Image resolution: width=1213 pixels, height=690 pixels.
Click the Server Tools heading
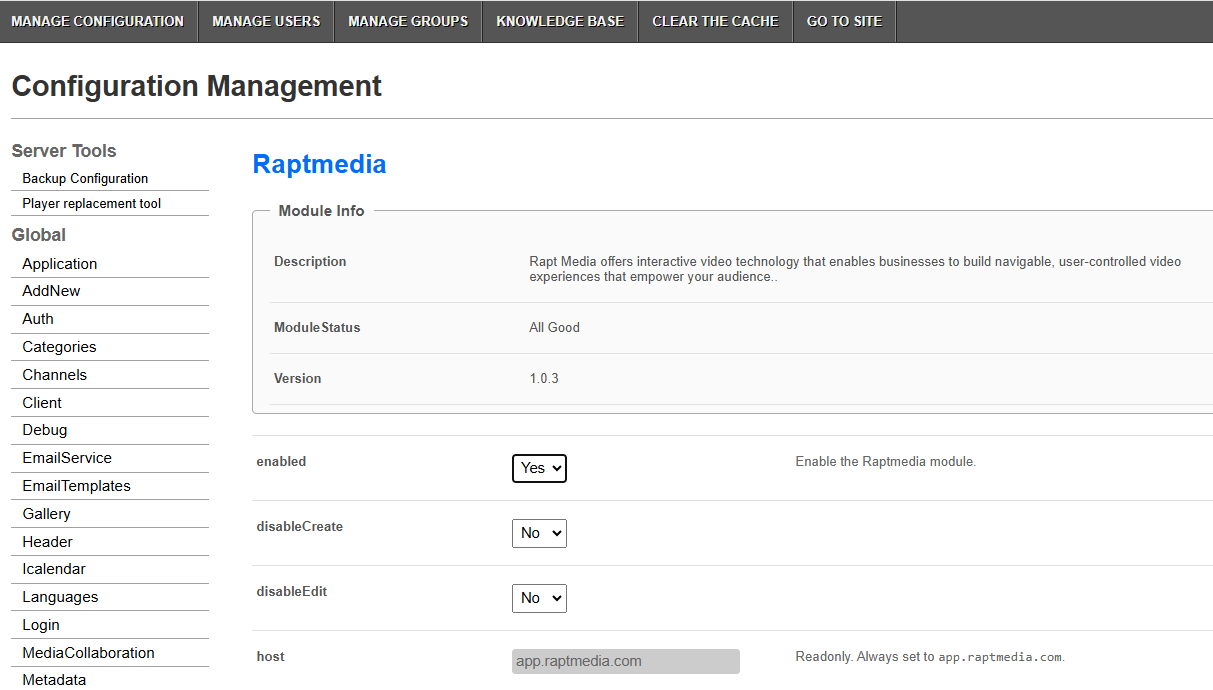(64, 151)
